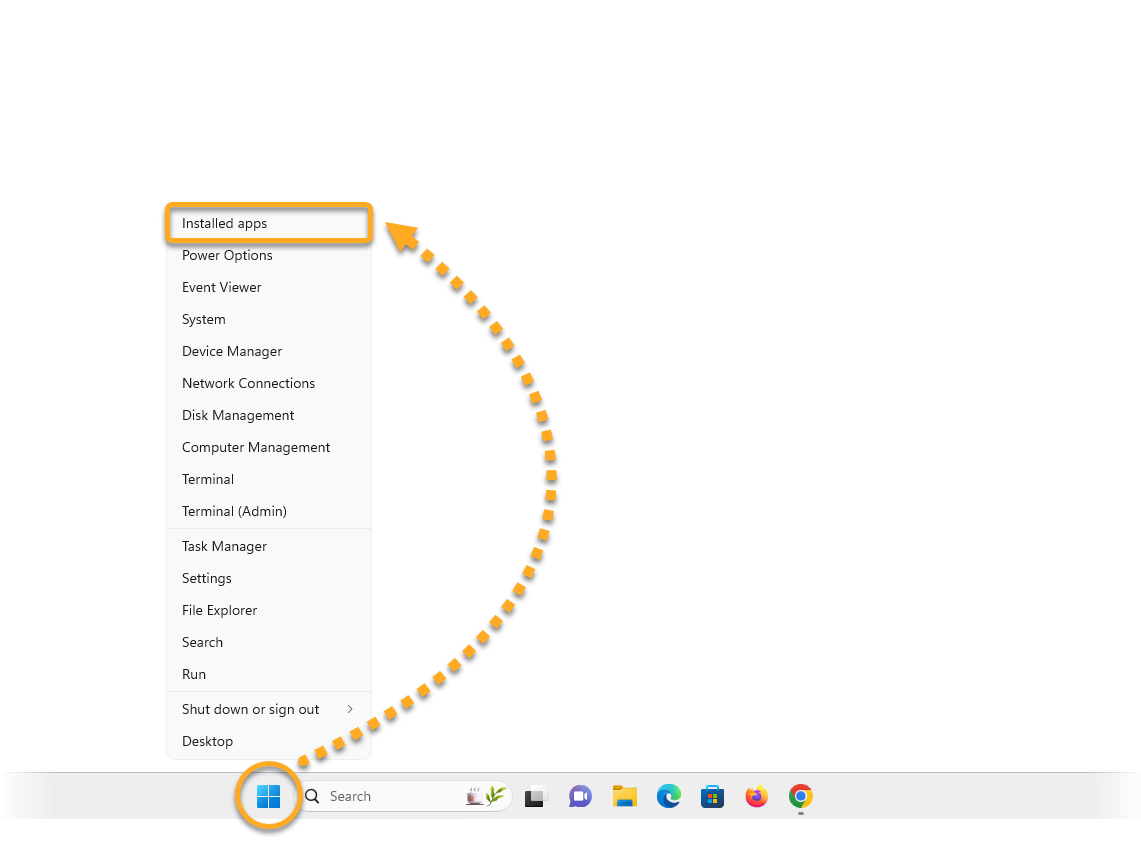Launch Terminal (Admin) from the menu
The height and width of the screenshot is (841, 1141).
tap(234, 512)
